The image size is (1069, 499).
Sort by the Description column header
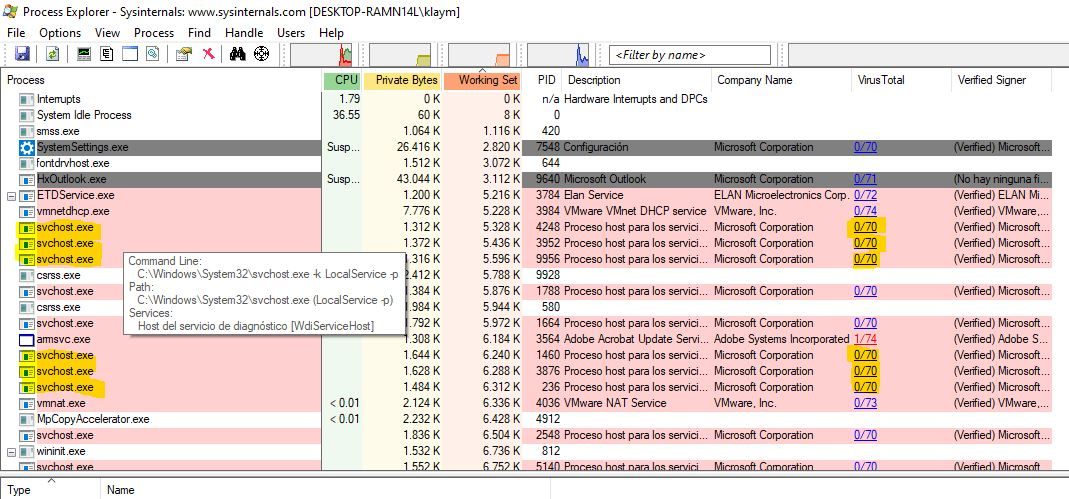637,80
